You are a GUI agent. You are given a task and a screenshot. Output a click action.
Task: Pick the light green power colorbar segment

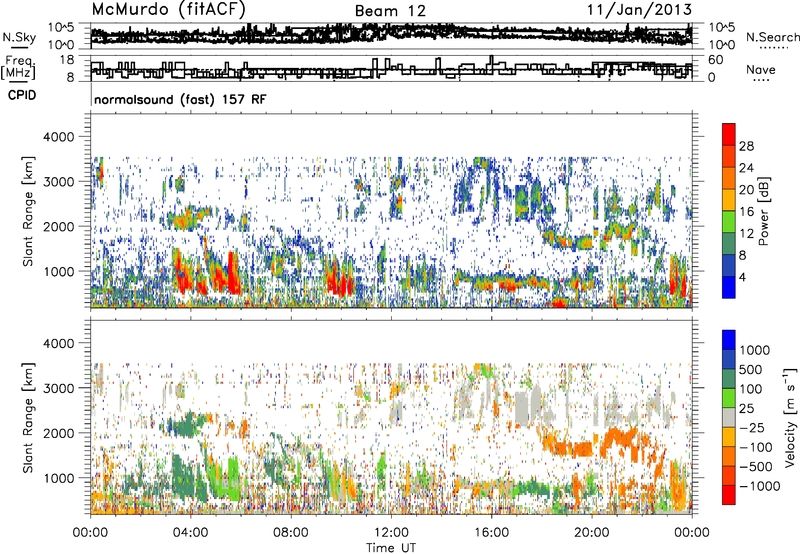[x=729, y=222]
